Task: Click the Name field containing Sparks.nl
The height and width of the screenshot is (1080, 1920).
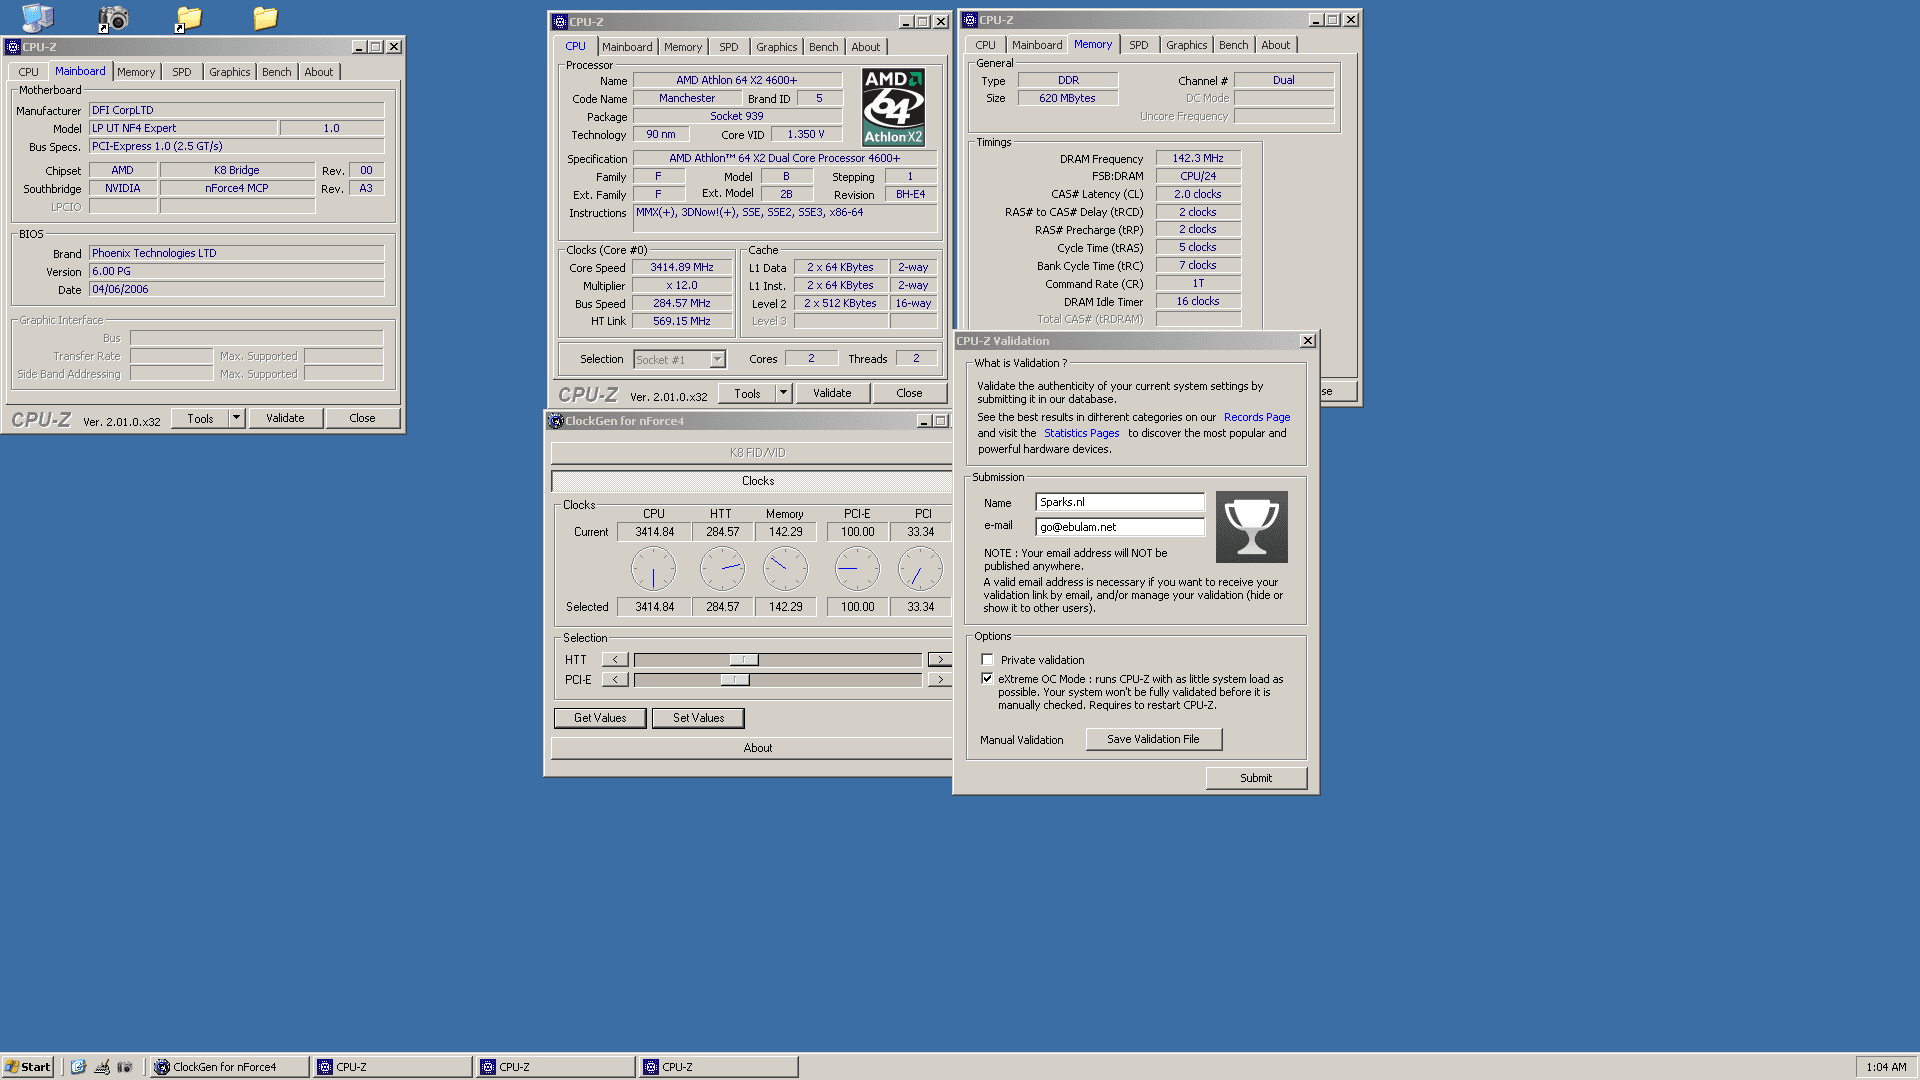Action: tap(1120, 502)
